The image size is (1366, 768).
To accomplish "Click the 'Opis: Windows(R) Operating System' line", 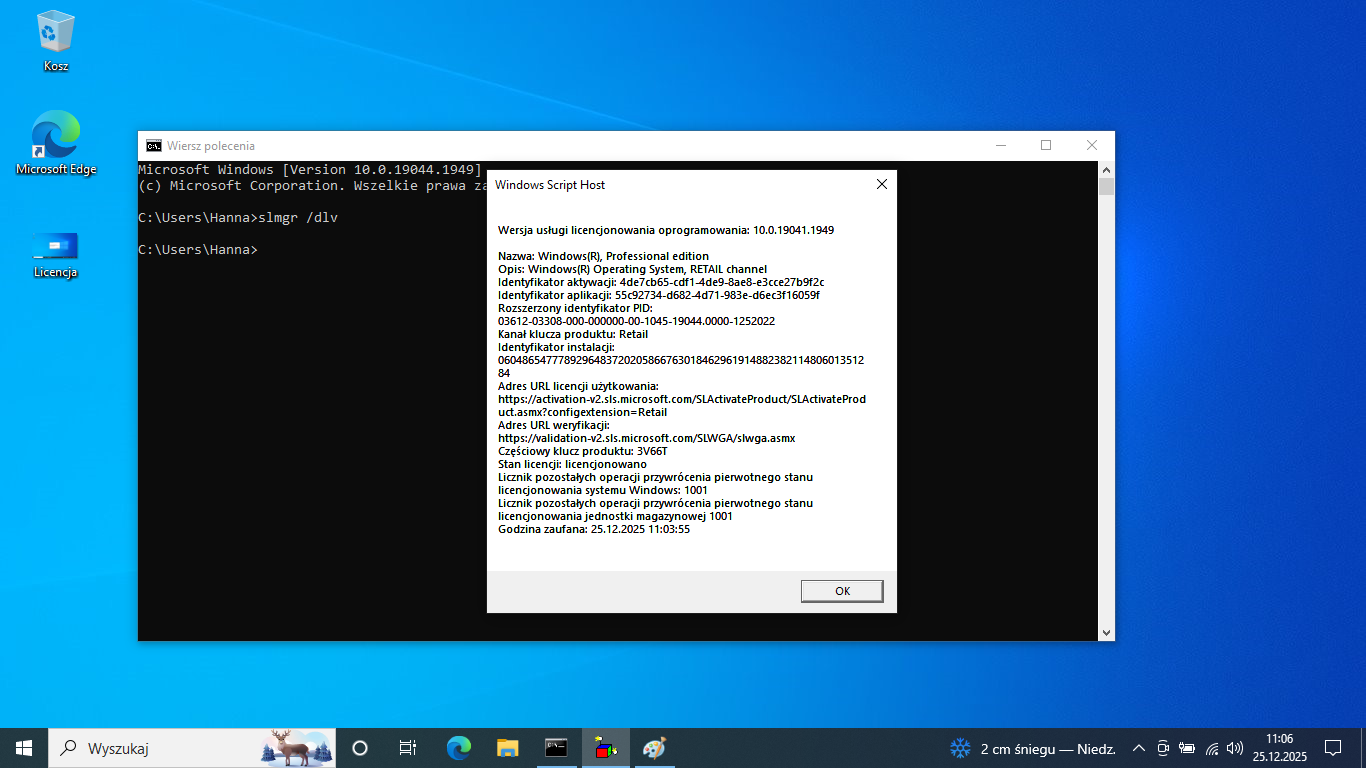I will (632, 269).
